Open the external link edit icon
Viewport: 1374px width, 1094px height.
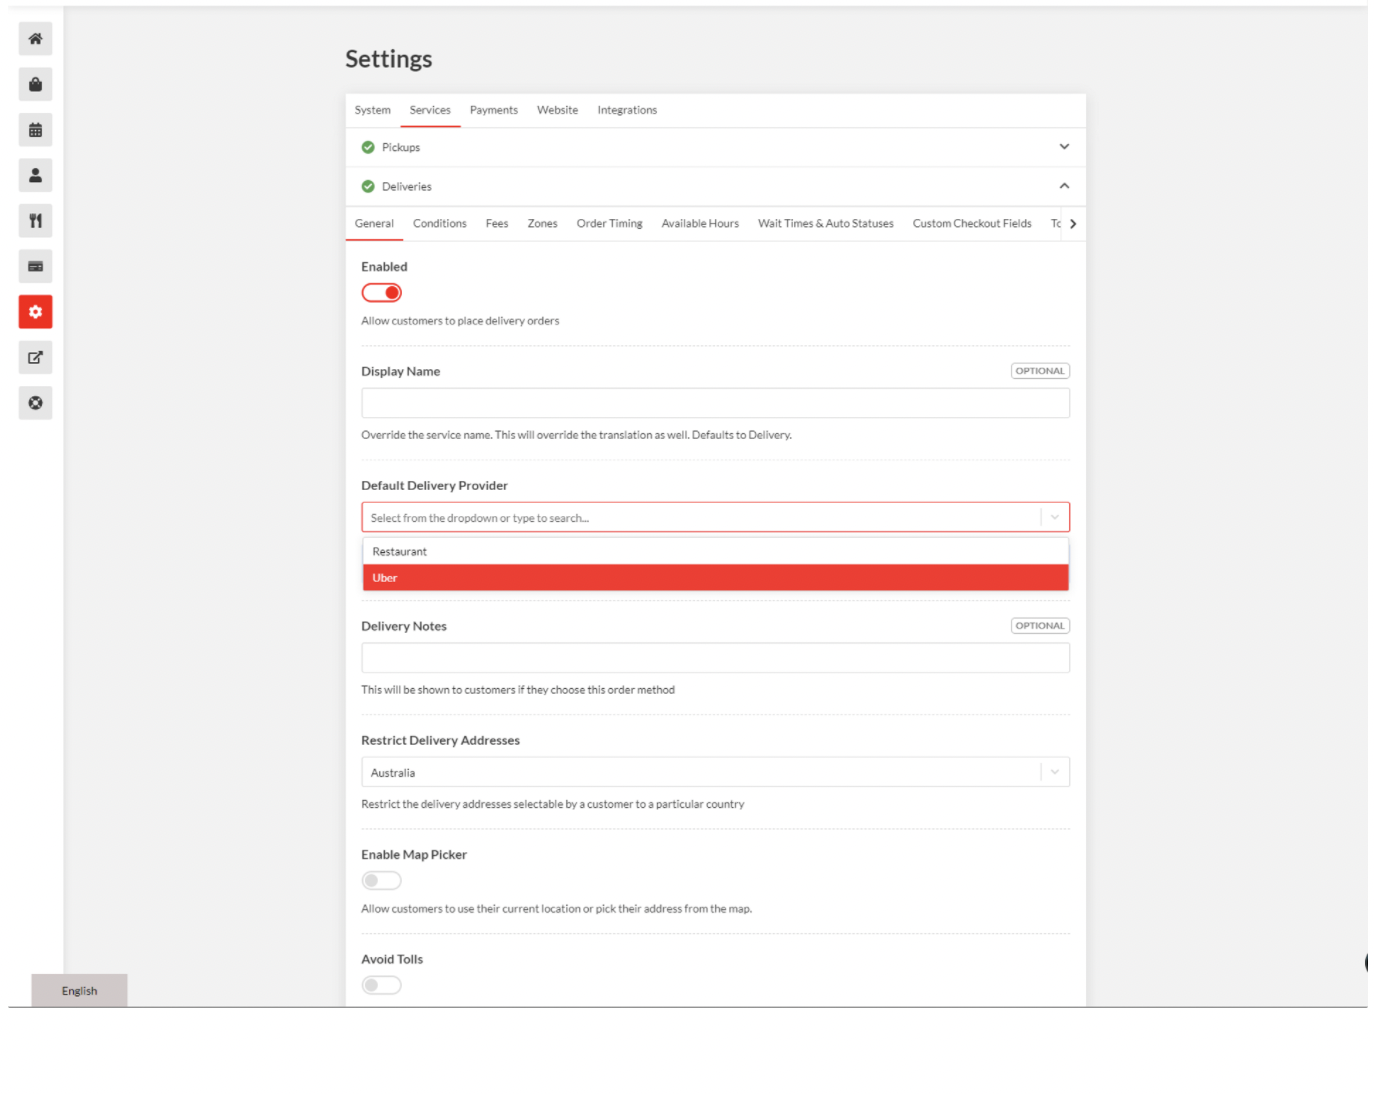(x=35, y=358)
